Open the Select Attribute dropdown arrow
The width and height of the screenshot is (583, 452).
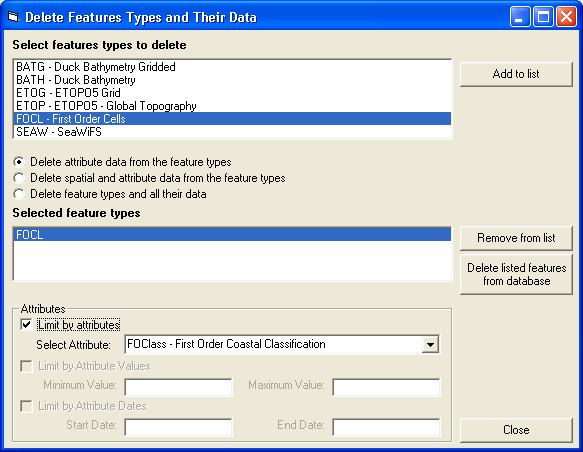[430, 345]
